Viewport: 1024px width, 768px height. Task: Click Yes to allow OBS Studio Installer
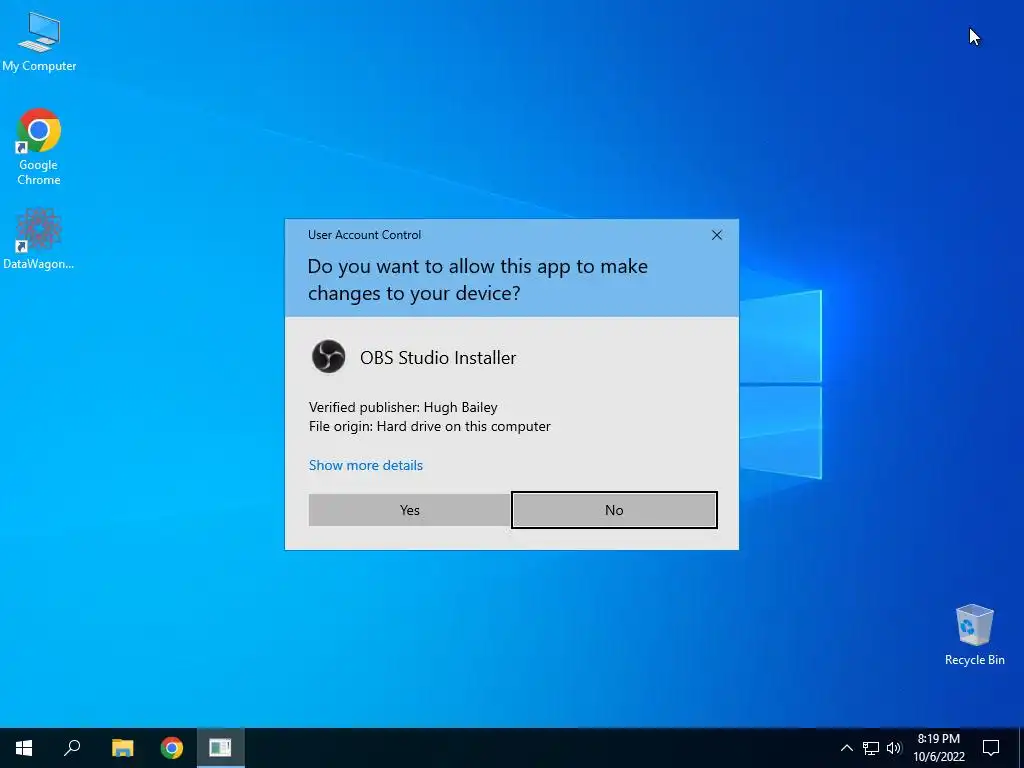(409, 510)
